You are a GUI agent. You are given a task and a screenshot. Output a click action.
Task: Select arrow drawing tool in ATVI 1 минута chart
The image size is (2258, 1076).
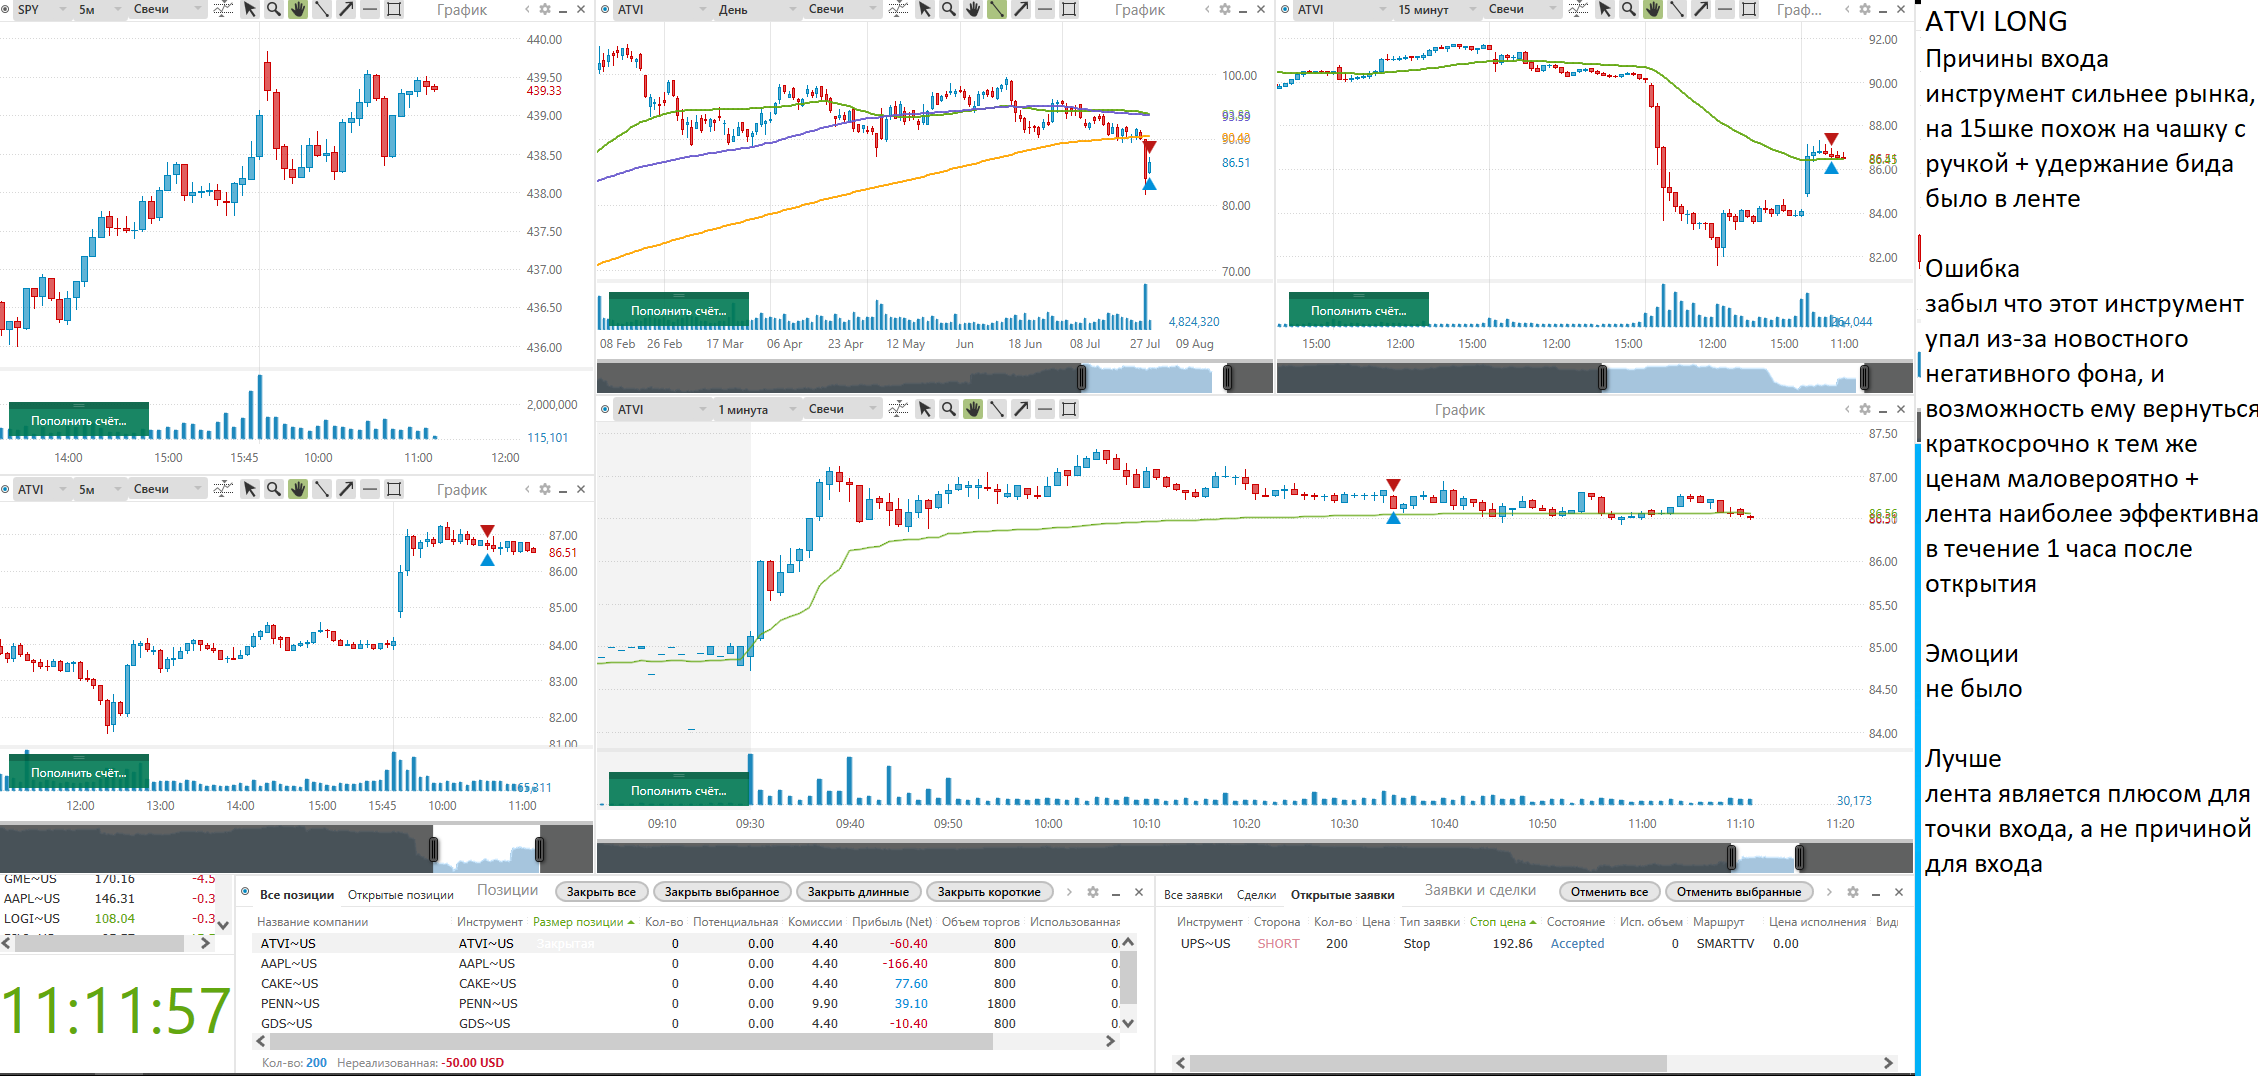tap(1021, 409)
